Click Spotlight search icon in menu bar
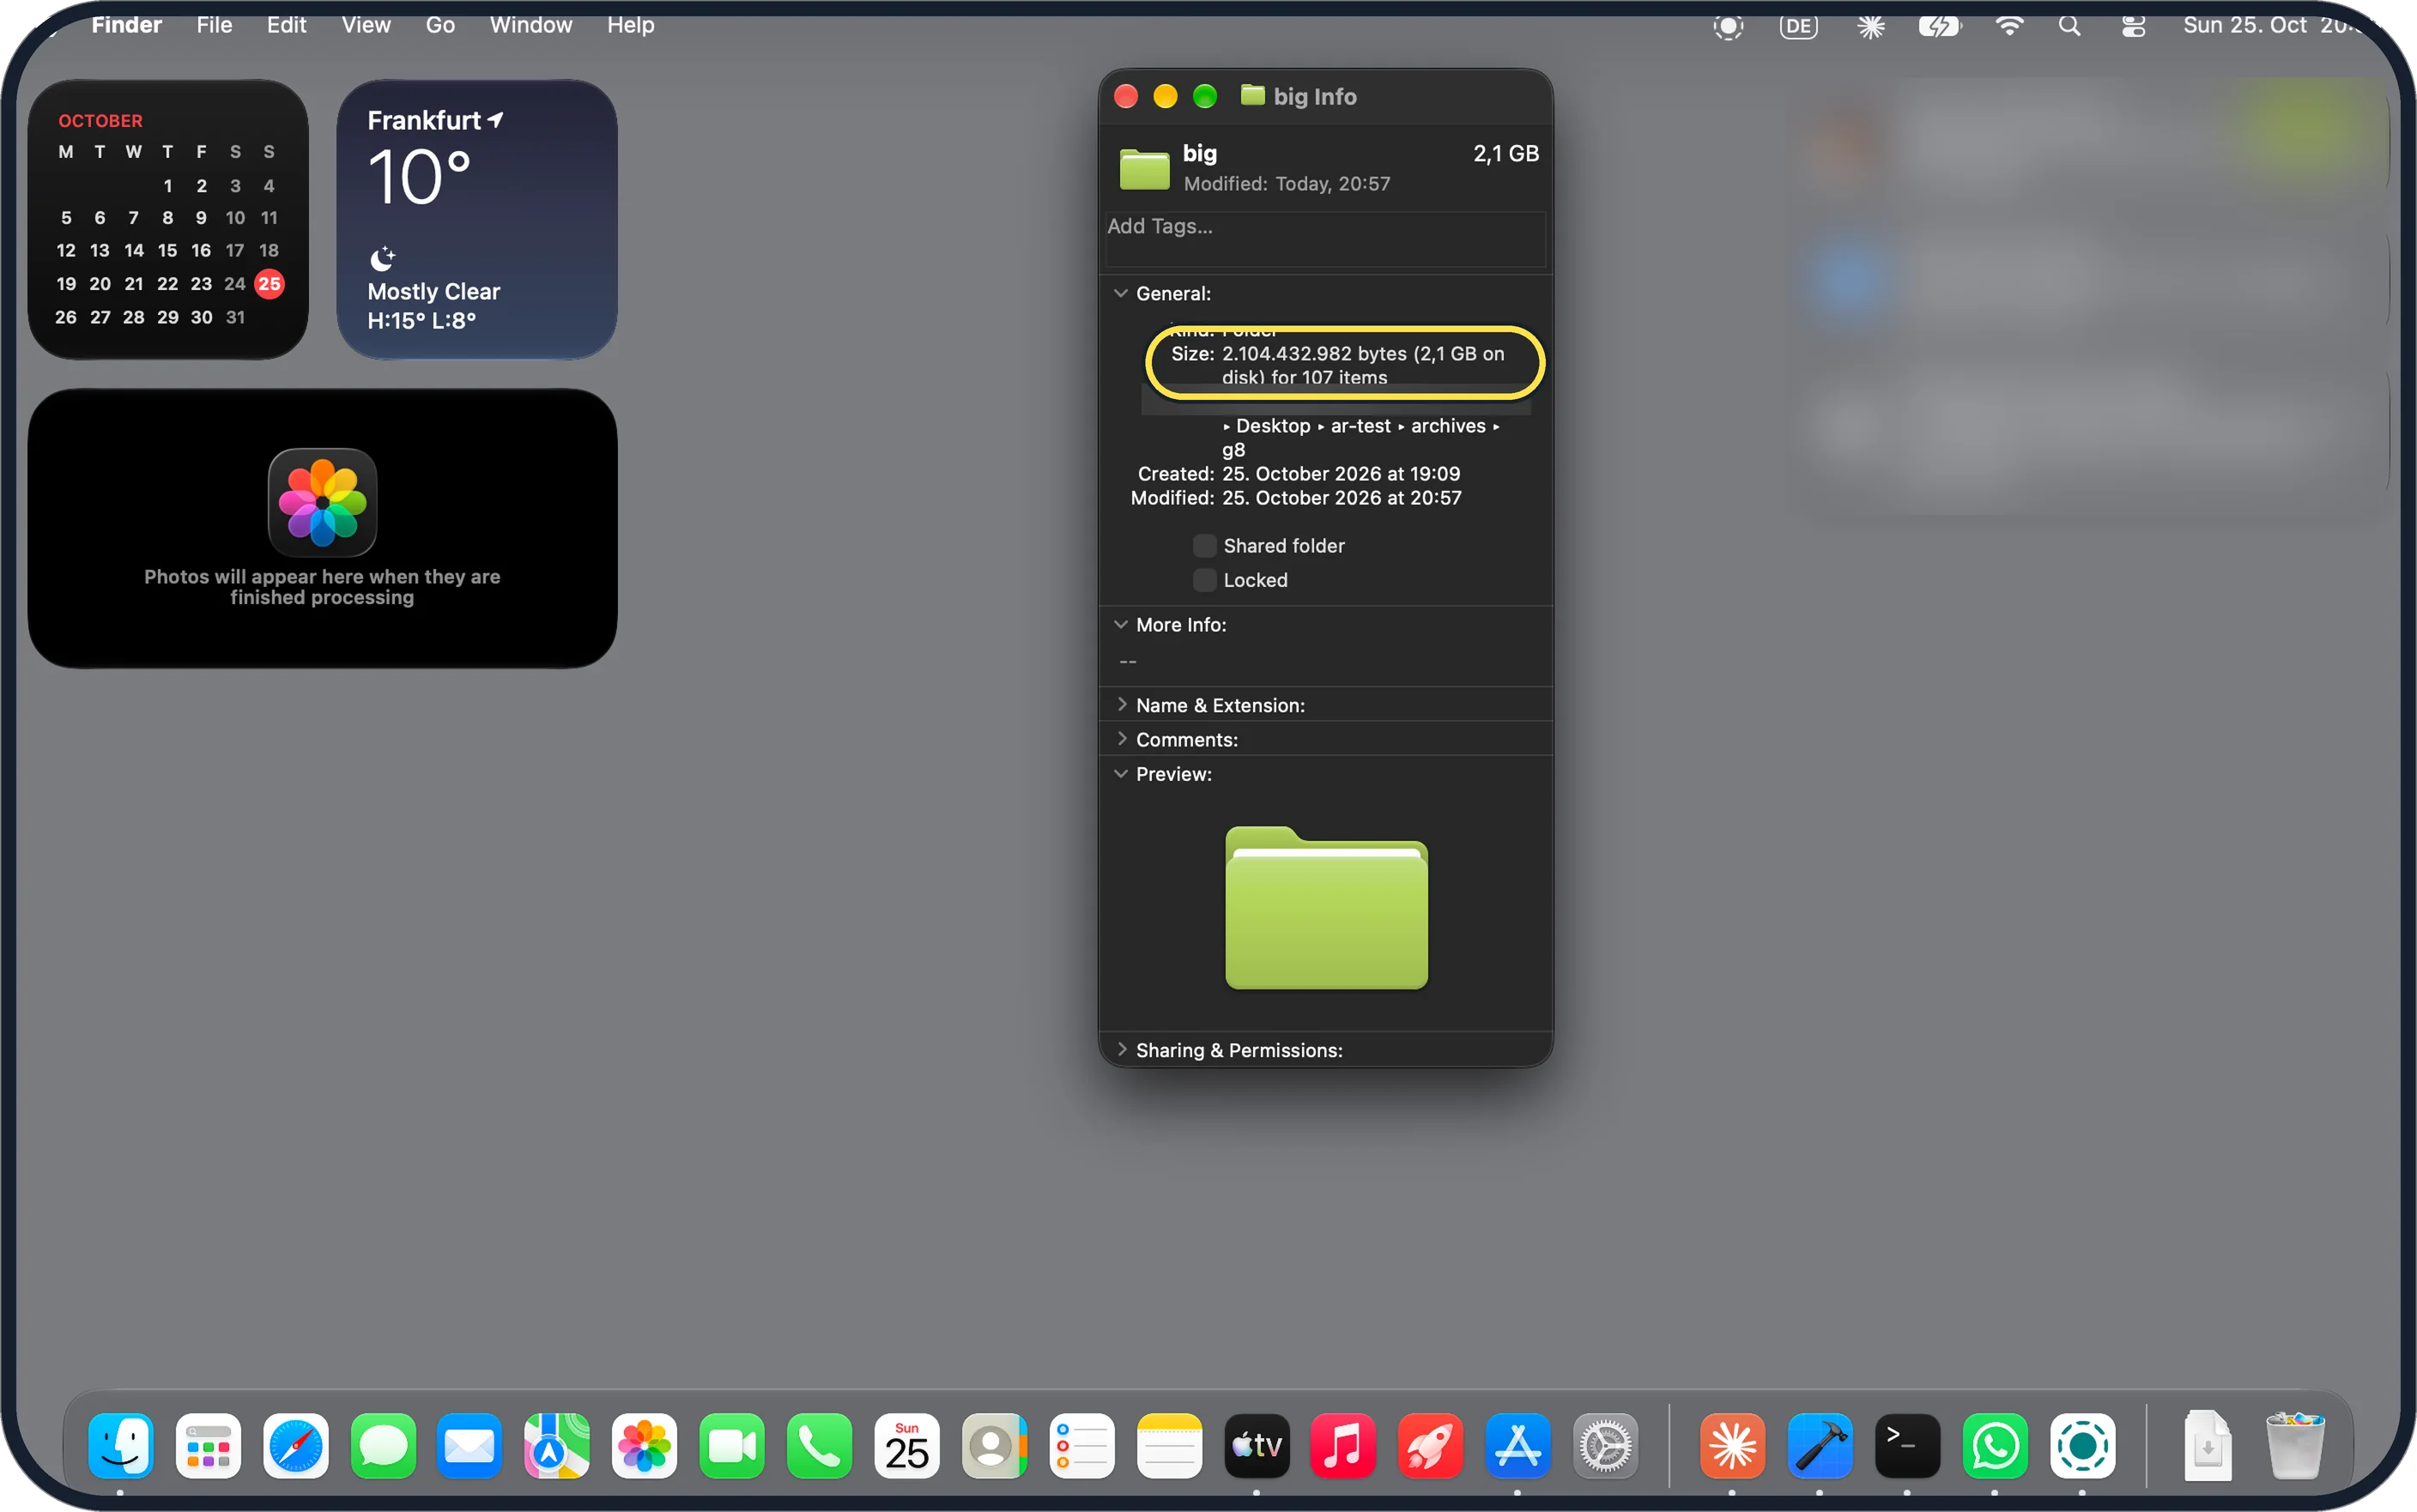The height and width of the screenshot is (1512, 2417). 2070,26
